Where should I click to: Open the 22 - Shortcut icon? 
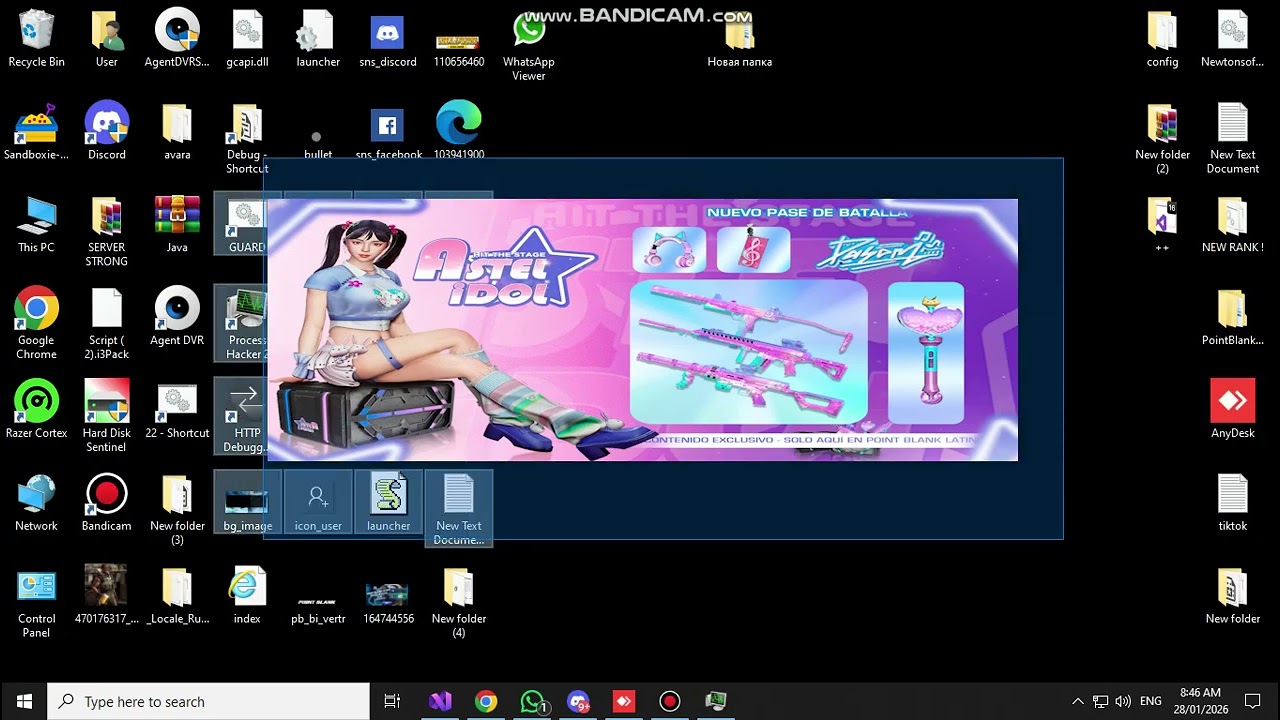pos(177,411)
